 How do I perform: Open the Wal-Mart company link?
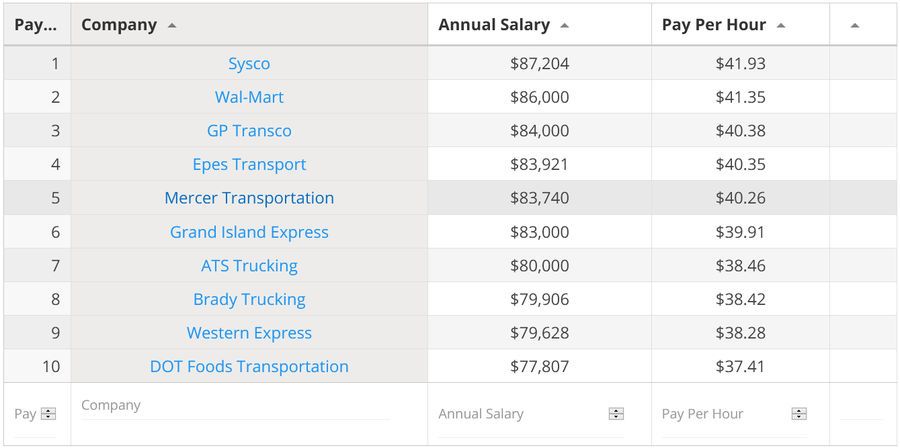point(249,97)
